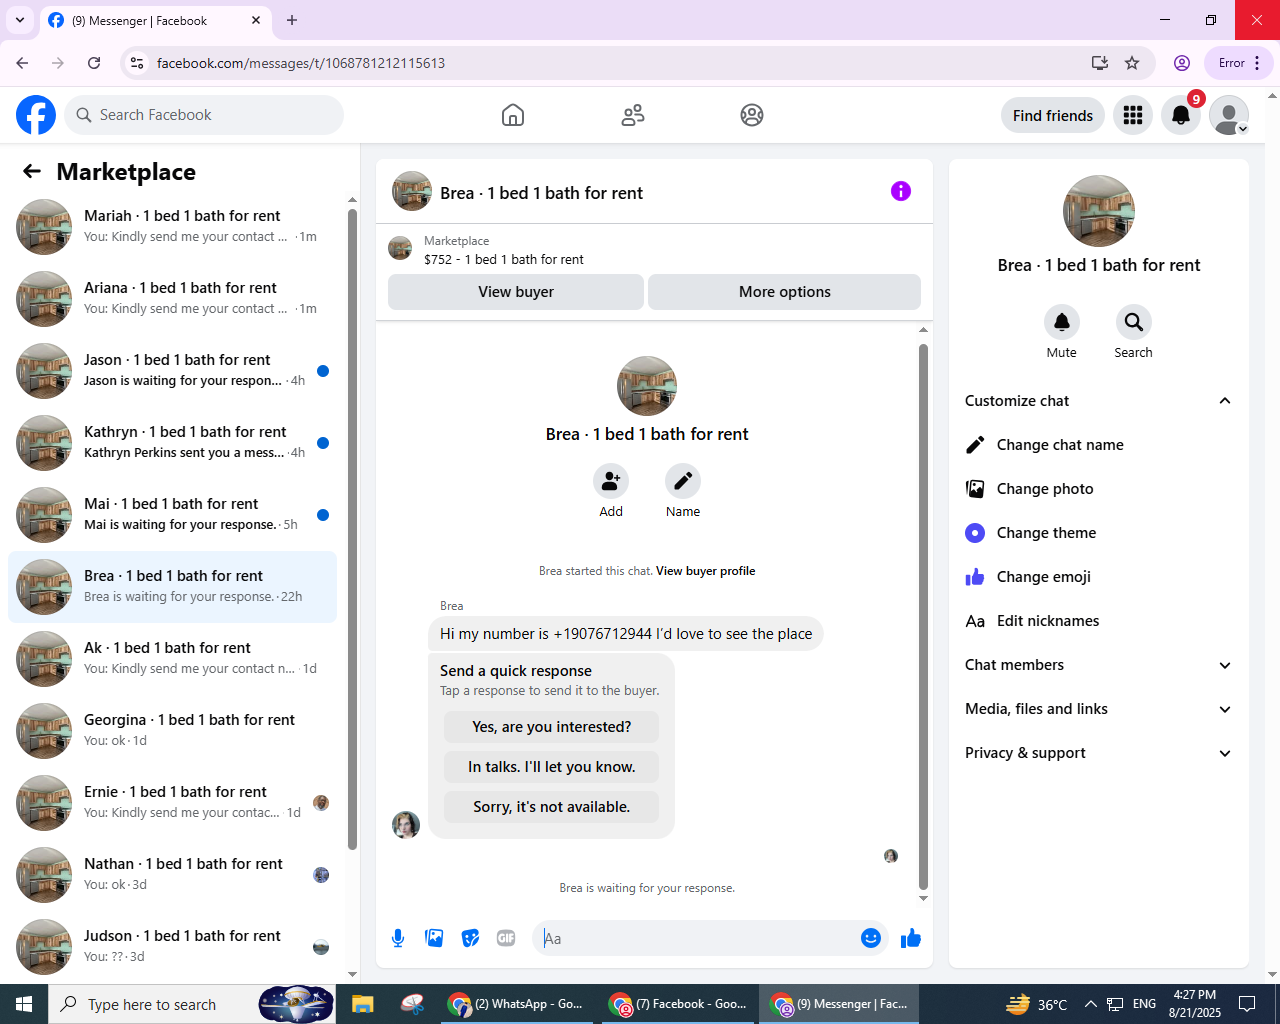1280x1024 pixels.
Task: Open WhatsApp Chrome window in taskbar
Action: [x=516, y=1004]
